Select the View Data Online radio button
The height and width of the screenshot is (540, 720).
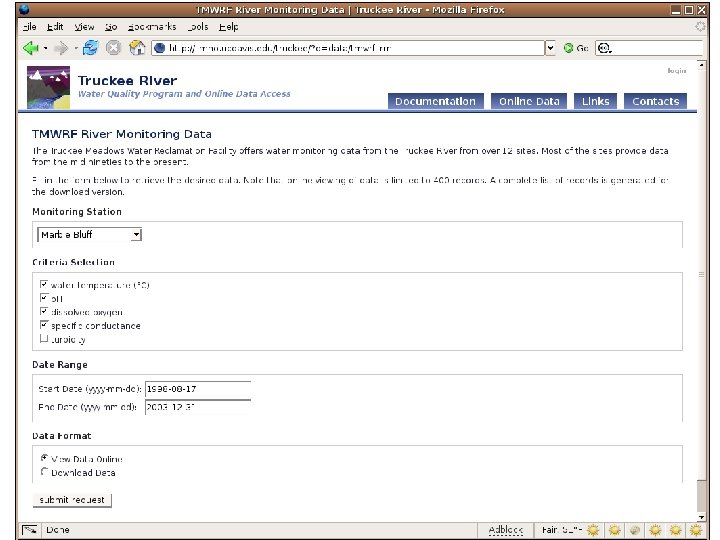tap(44, 458)
